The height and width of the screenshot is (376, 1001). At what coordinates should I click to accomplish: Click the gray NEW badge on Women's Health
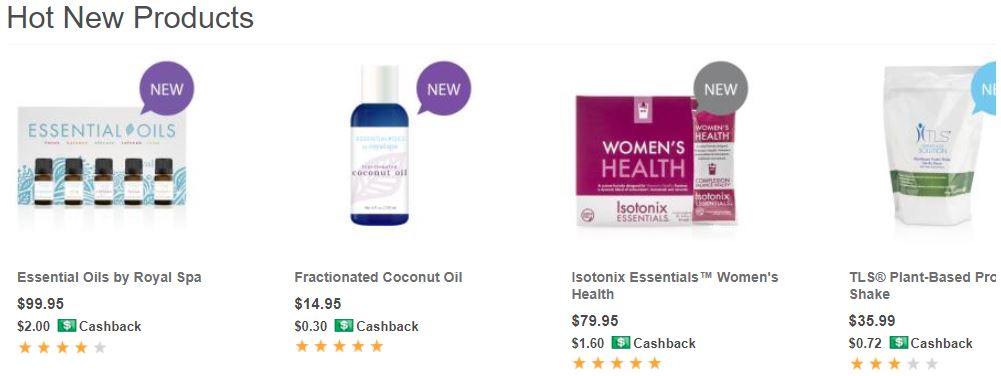[720, 89]
